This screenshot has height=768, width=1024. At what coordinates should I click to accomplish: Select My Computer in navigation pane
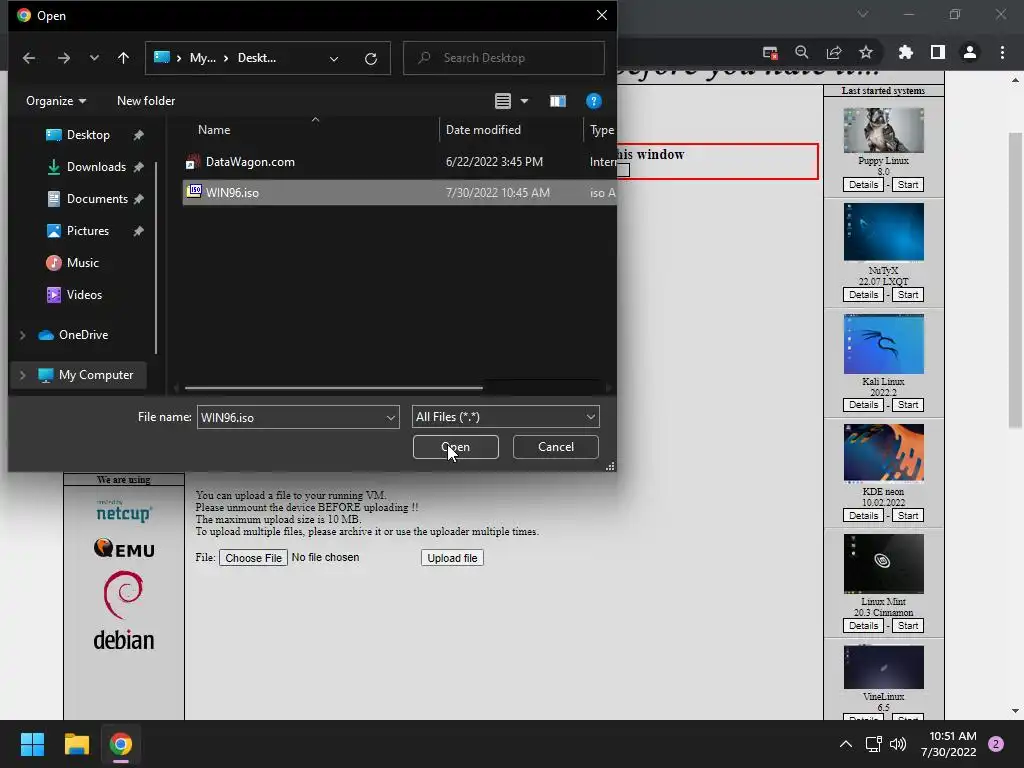tap(95, 376)
